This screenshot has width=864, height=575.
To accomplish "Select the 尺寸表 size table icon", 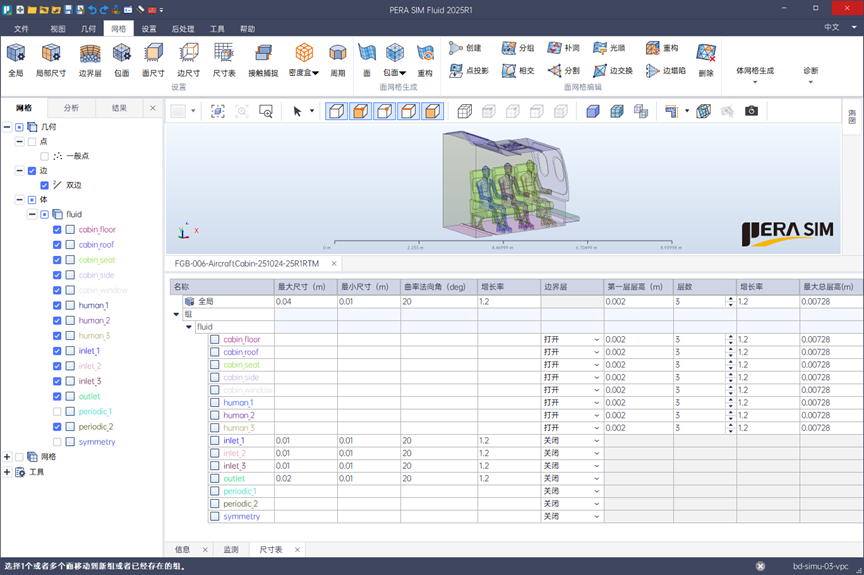I will tap(224, 54).
